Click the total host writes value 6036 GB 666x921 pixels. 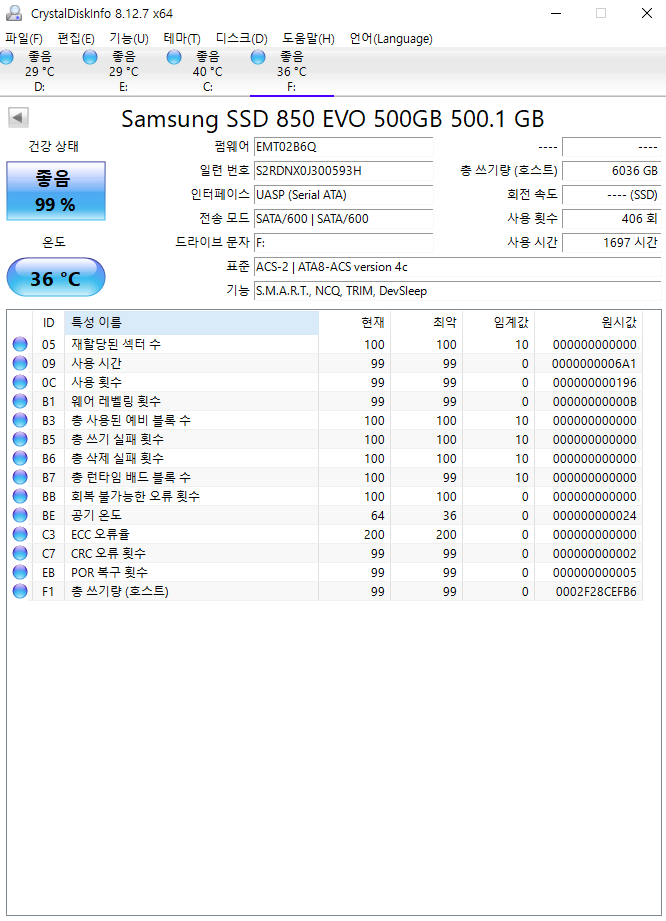[x=611, y=171]
